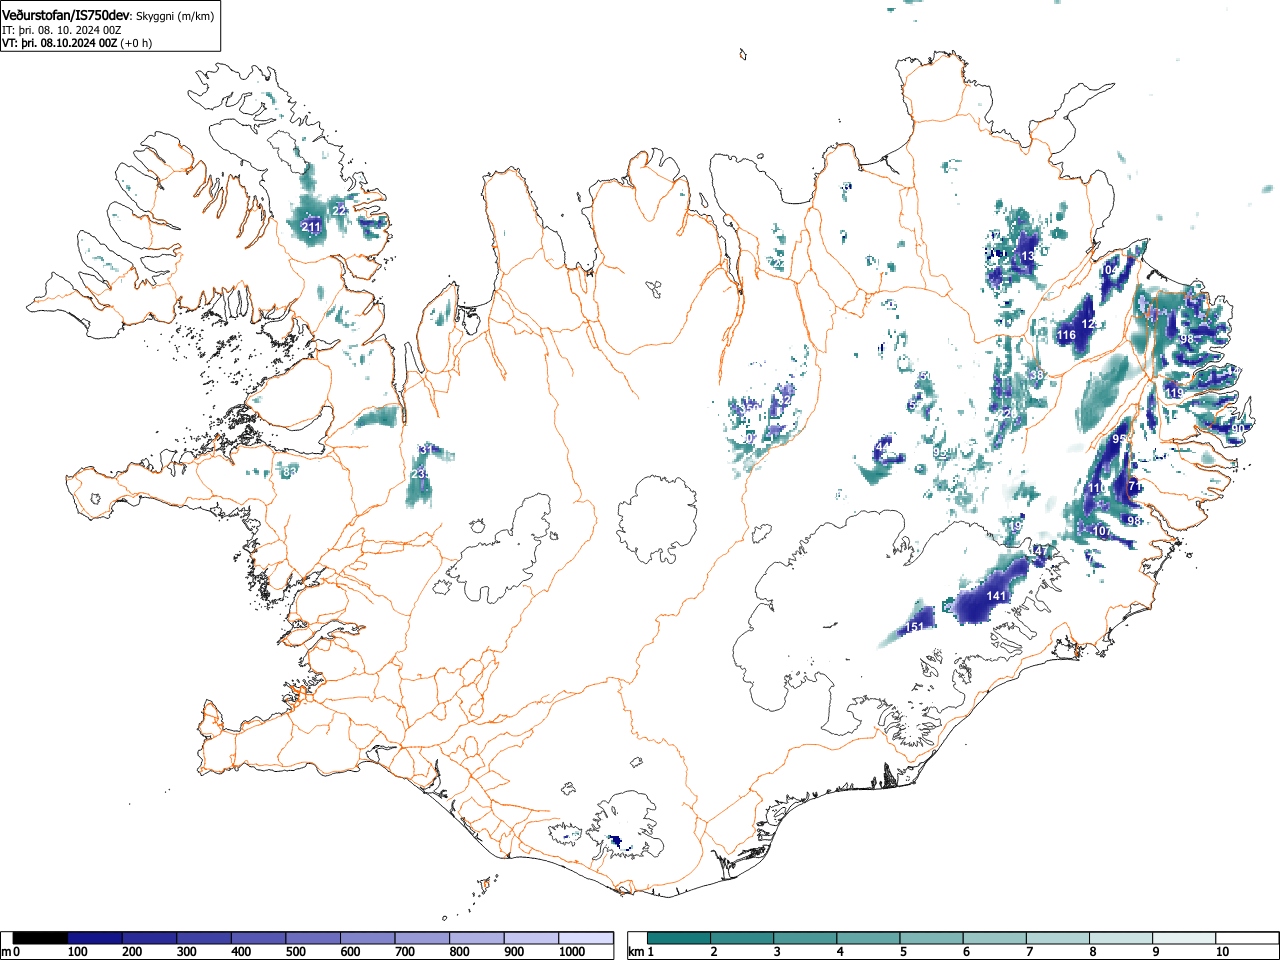Click the swatch between 5 and 6 km
The image size is (1280, 960).
(932, 938)
